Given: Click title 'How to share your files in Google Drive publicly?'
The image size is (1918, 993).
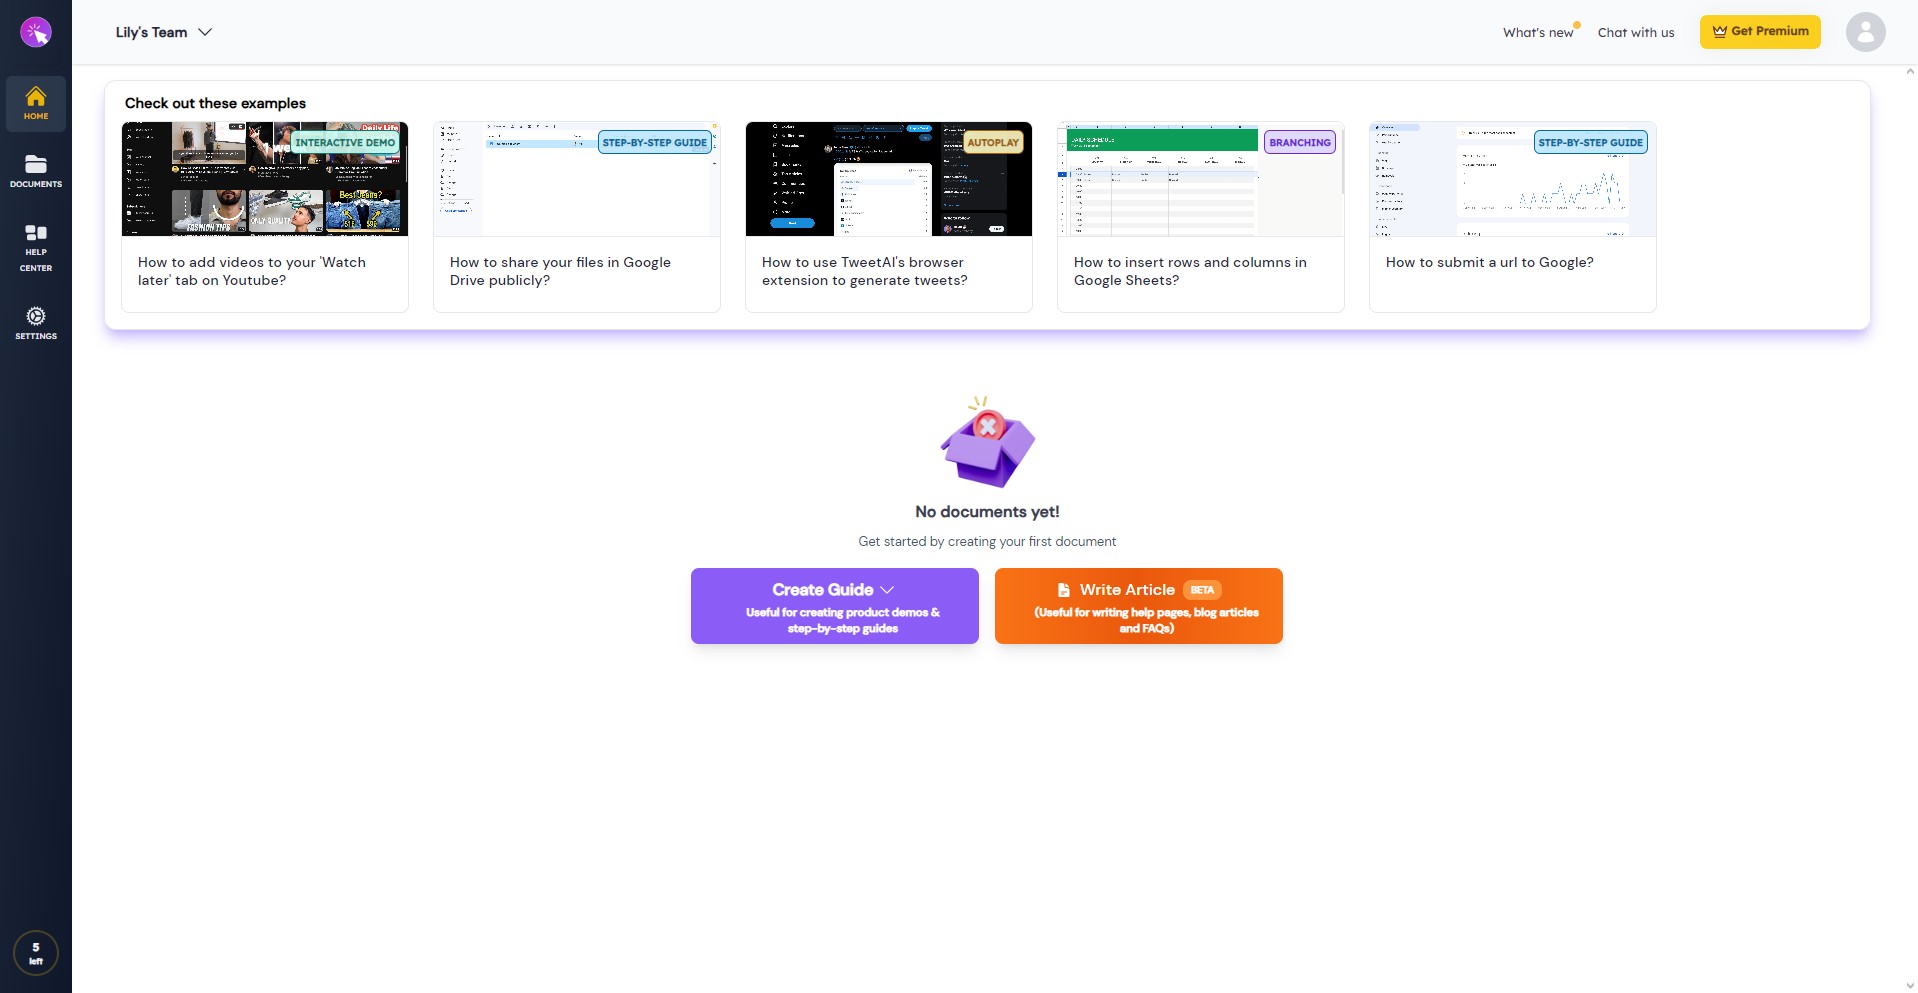Looking at the screenshot, I should (x=560, y=271).
